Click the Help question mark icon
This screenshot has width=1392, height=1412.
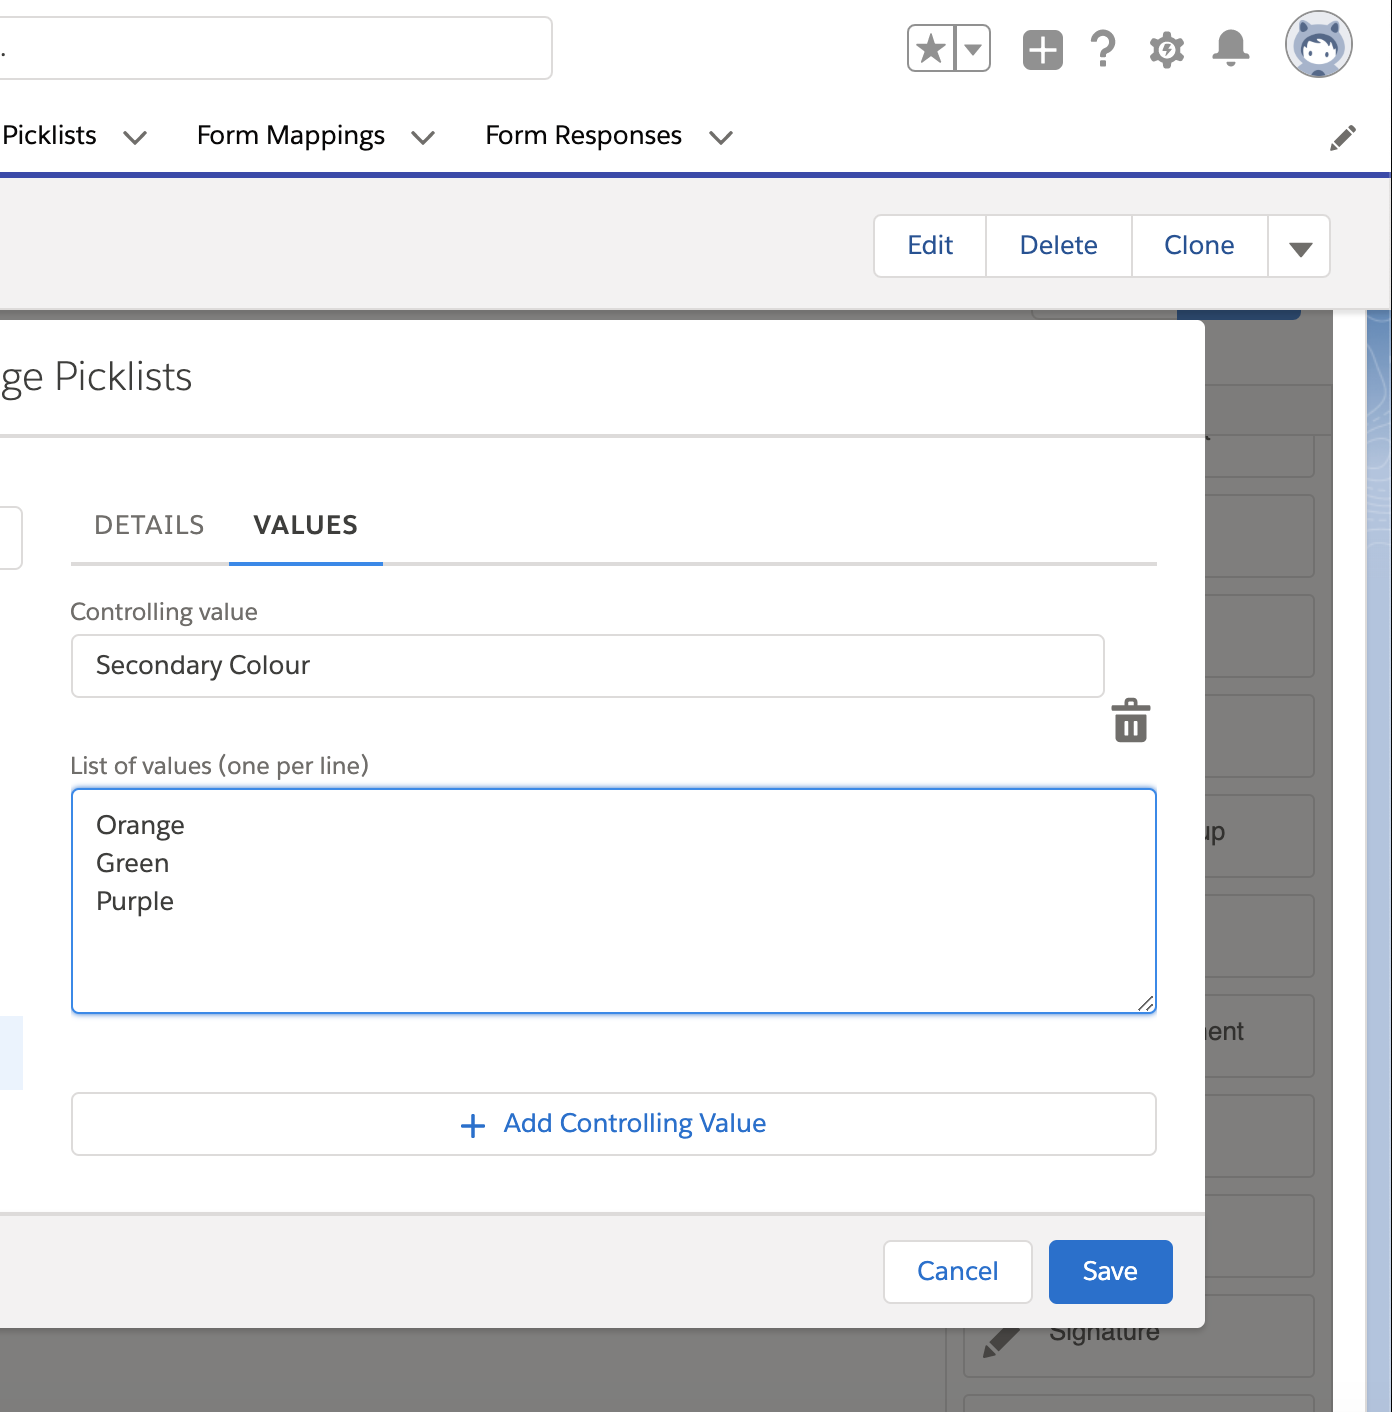(1102, 47)
